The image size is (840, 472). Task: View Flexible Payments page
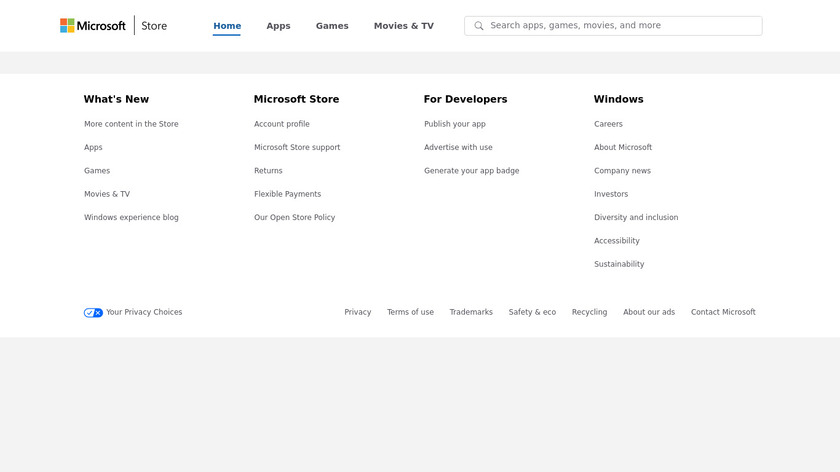(x=288, y=194)
